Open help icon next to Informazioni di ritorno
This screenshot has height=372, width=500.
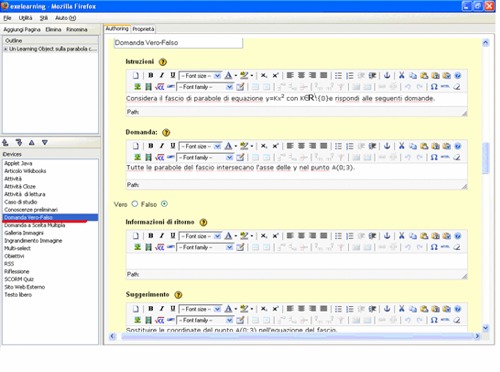(203, 222)
